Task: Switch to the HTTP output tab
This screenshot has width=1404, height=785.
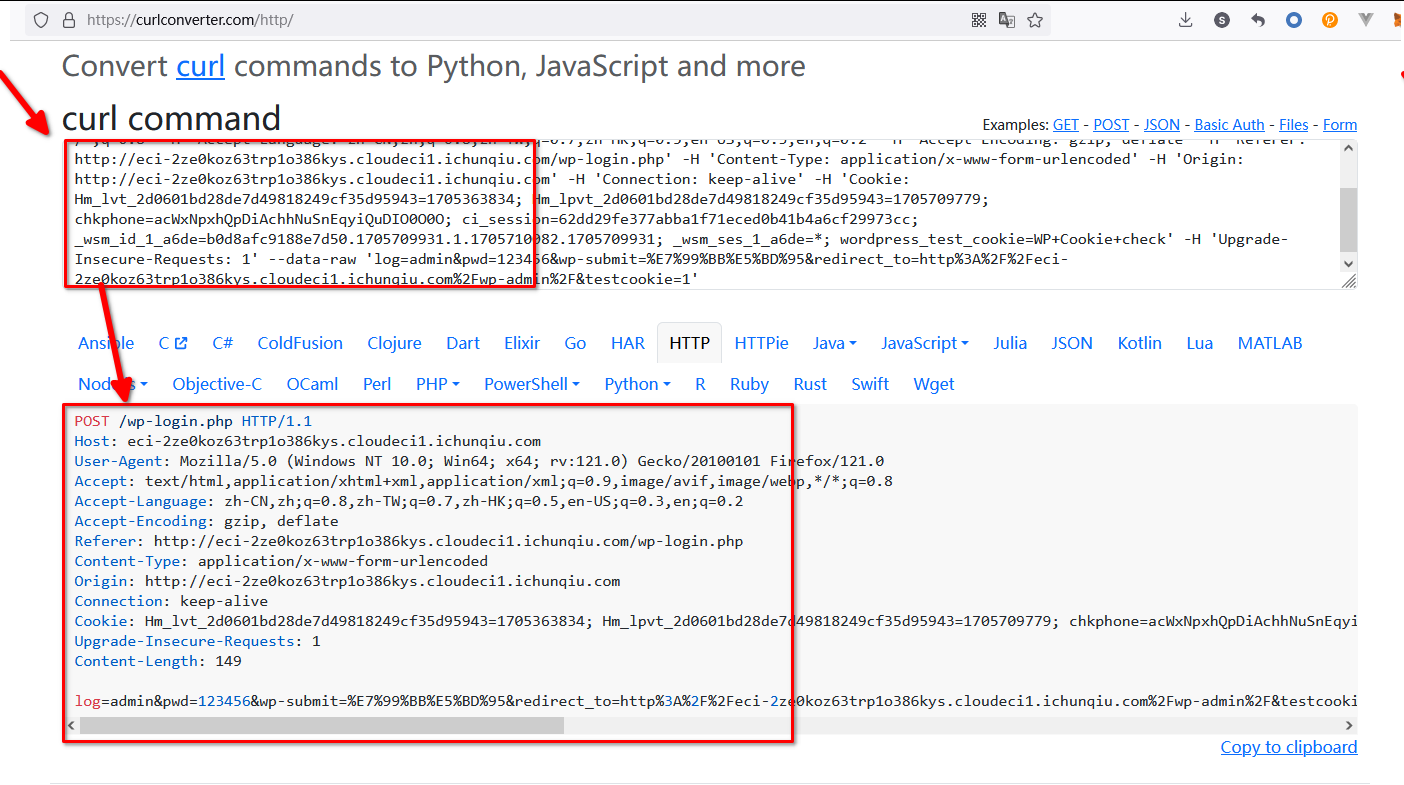Action: pyautogui.click(x=689, y=343)
